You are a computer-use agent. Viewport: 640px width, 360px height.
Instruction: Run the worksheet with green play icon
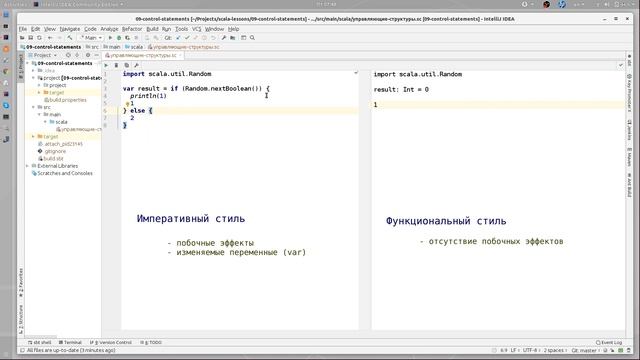106,65
